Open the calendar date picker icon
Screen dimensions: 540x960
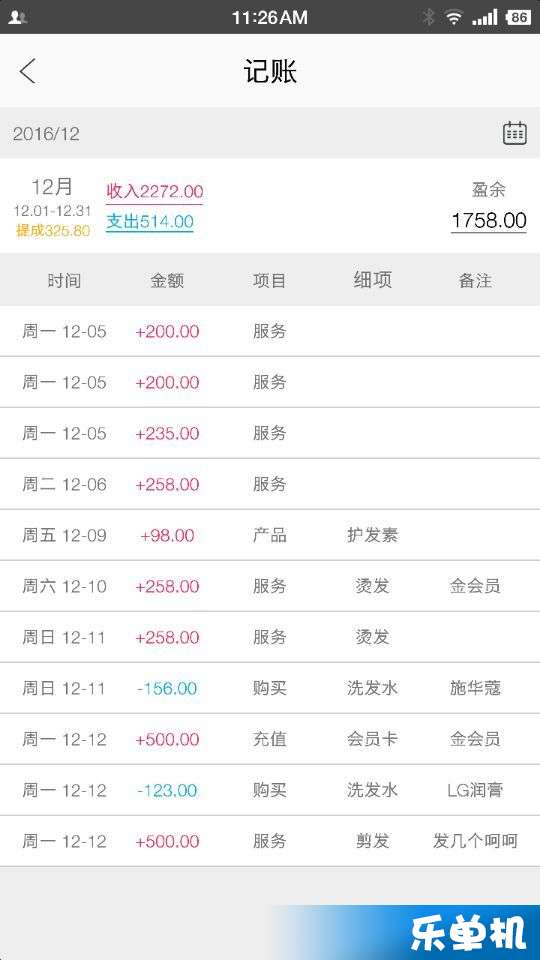pos(514,133)
